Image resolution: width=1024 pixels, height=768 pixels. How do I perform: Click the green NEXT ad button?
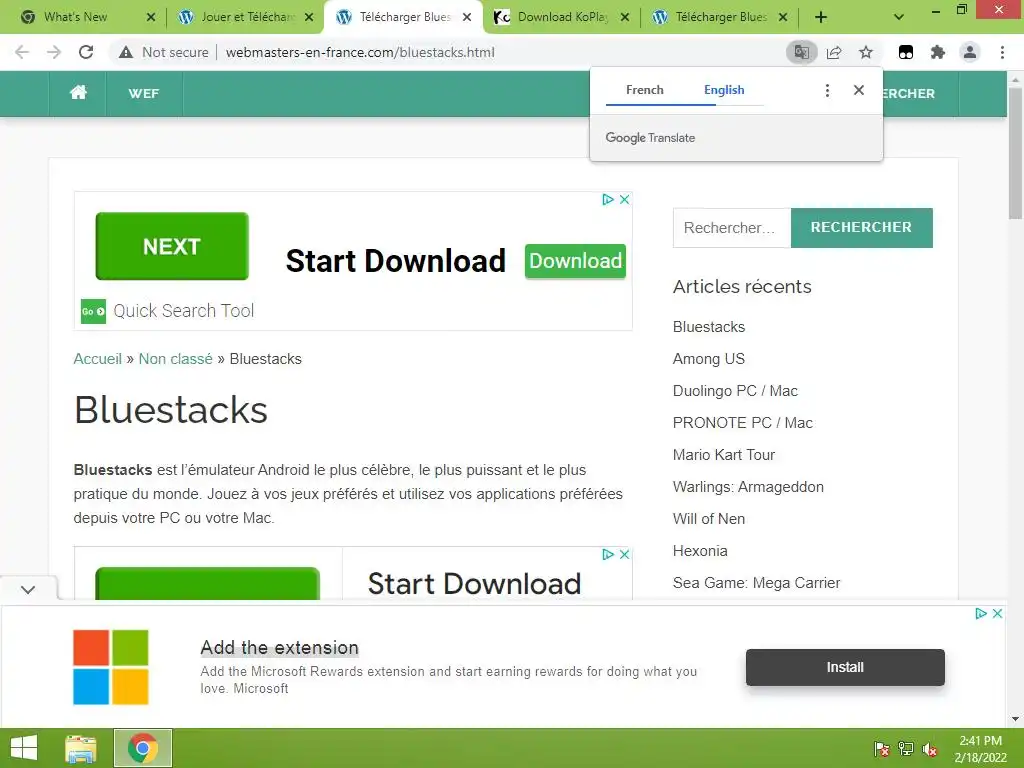[x=172, y=246]
